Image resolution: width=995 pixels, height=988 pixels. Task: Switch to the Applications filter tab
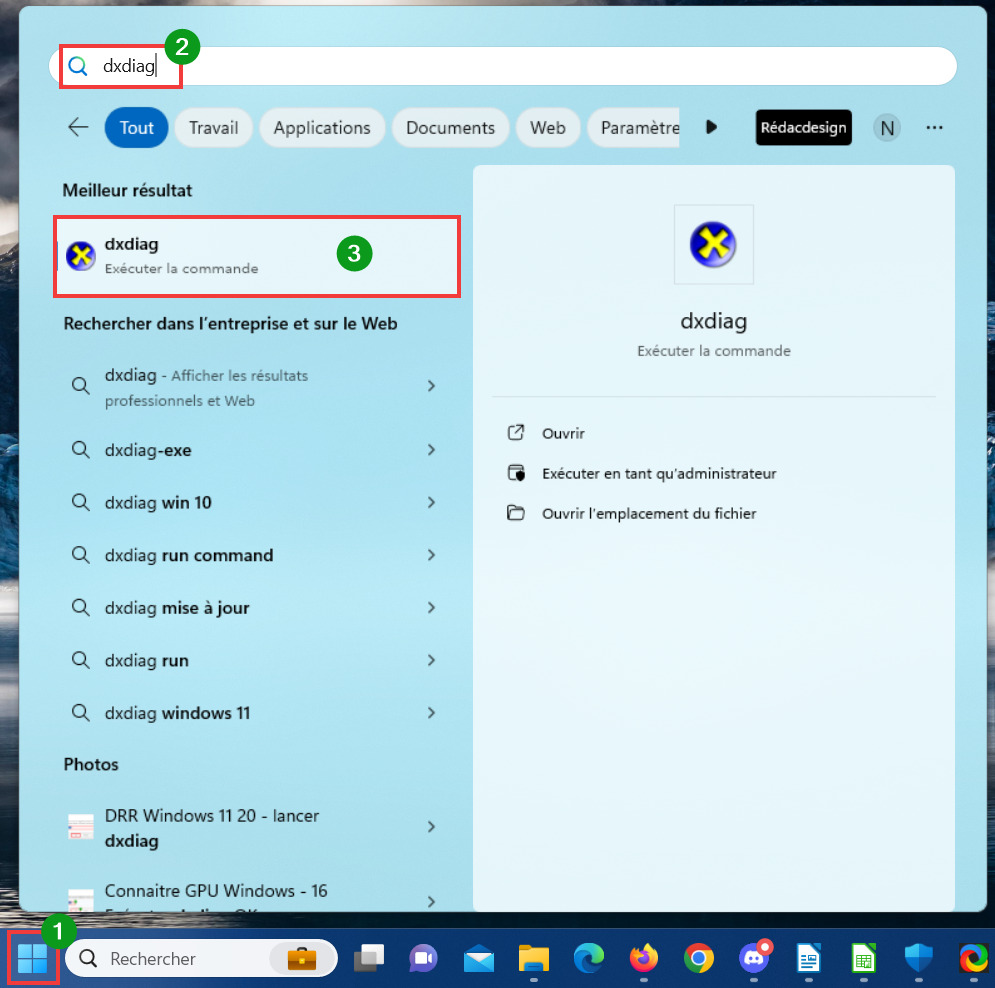pos(322,128)
